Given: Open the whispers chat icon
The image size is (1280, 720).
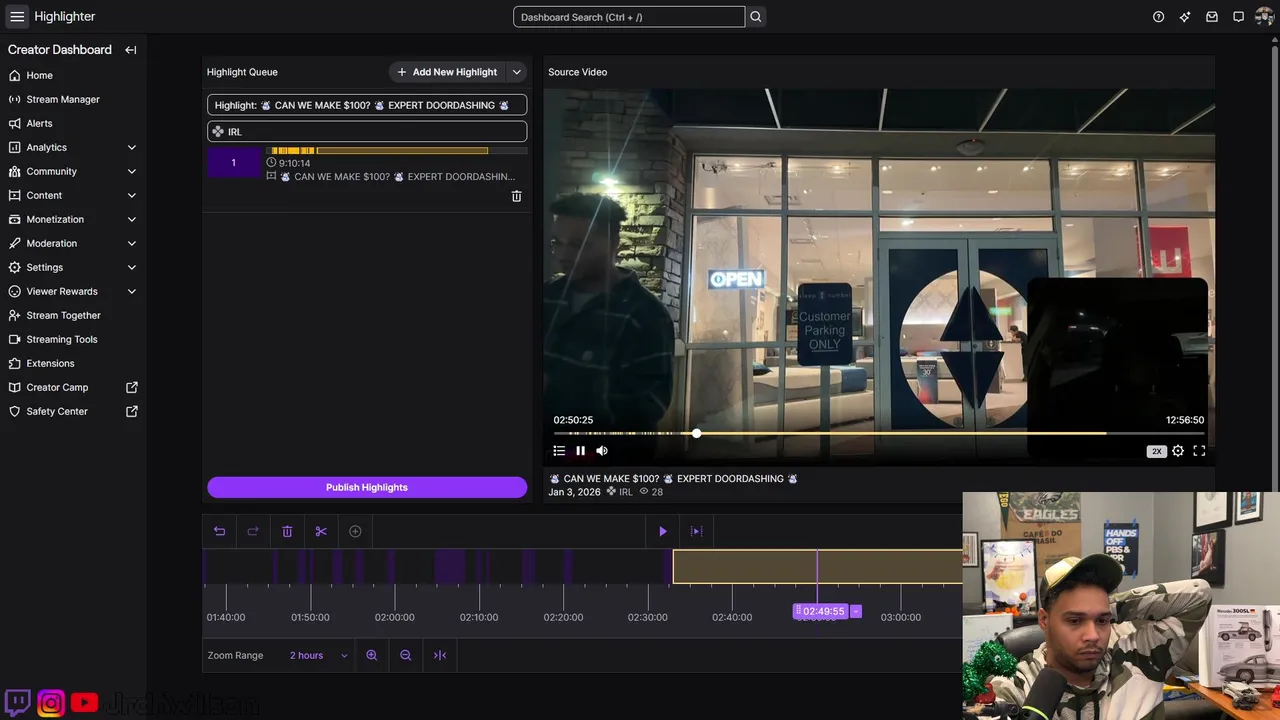Looking at the screenshot, I should [1238, 17].
